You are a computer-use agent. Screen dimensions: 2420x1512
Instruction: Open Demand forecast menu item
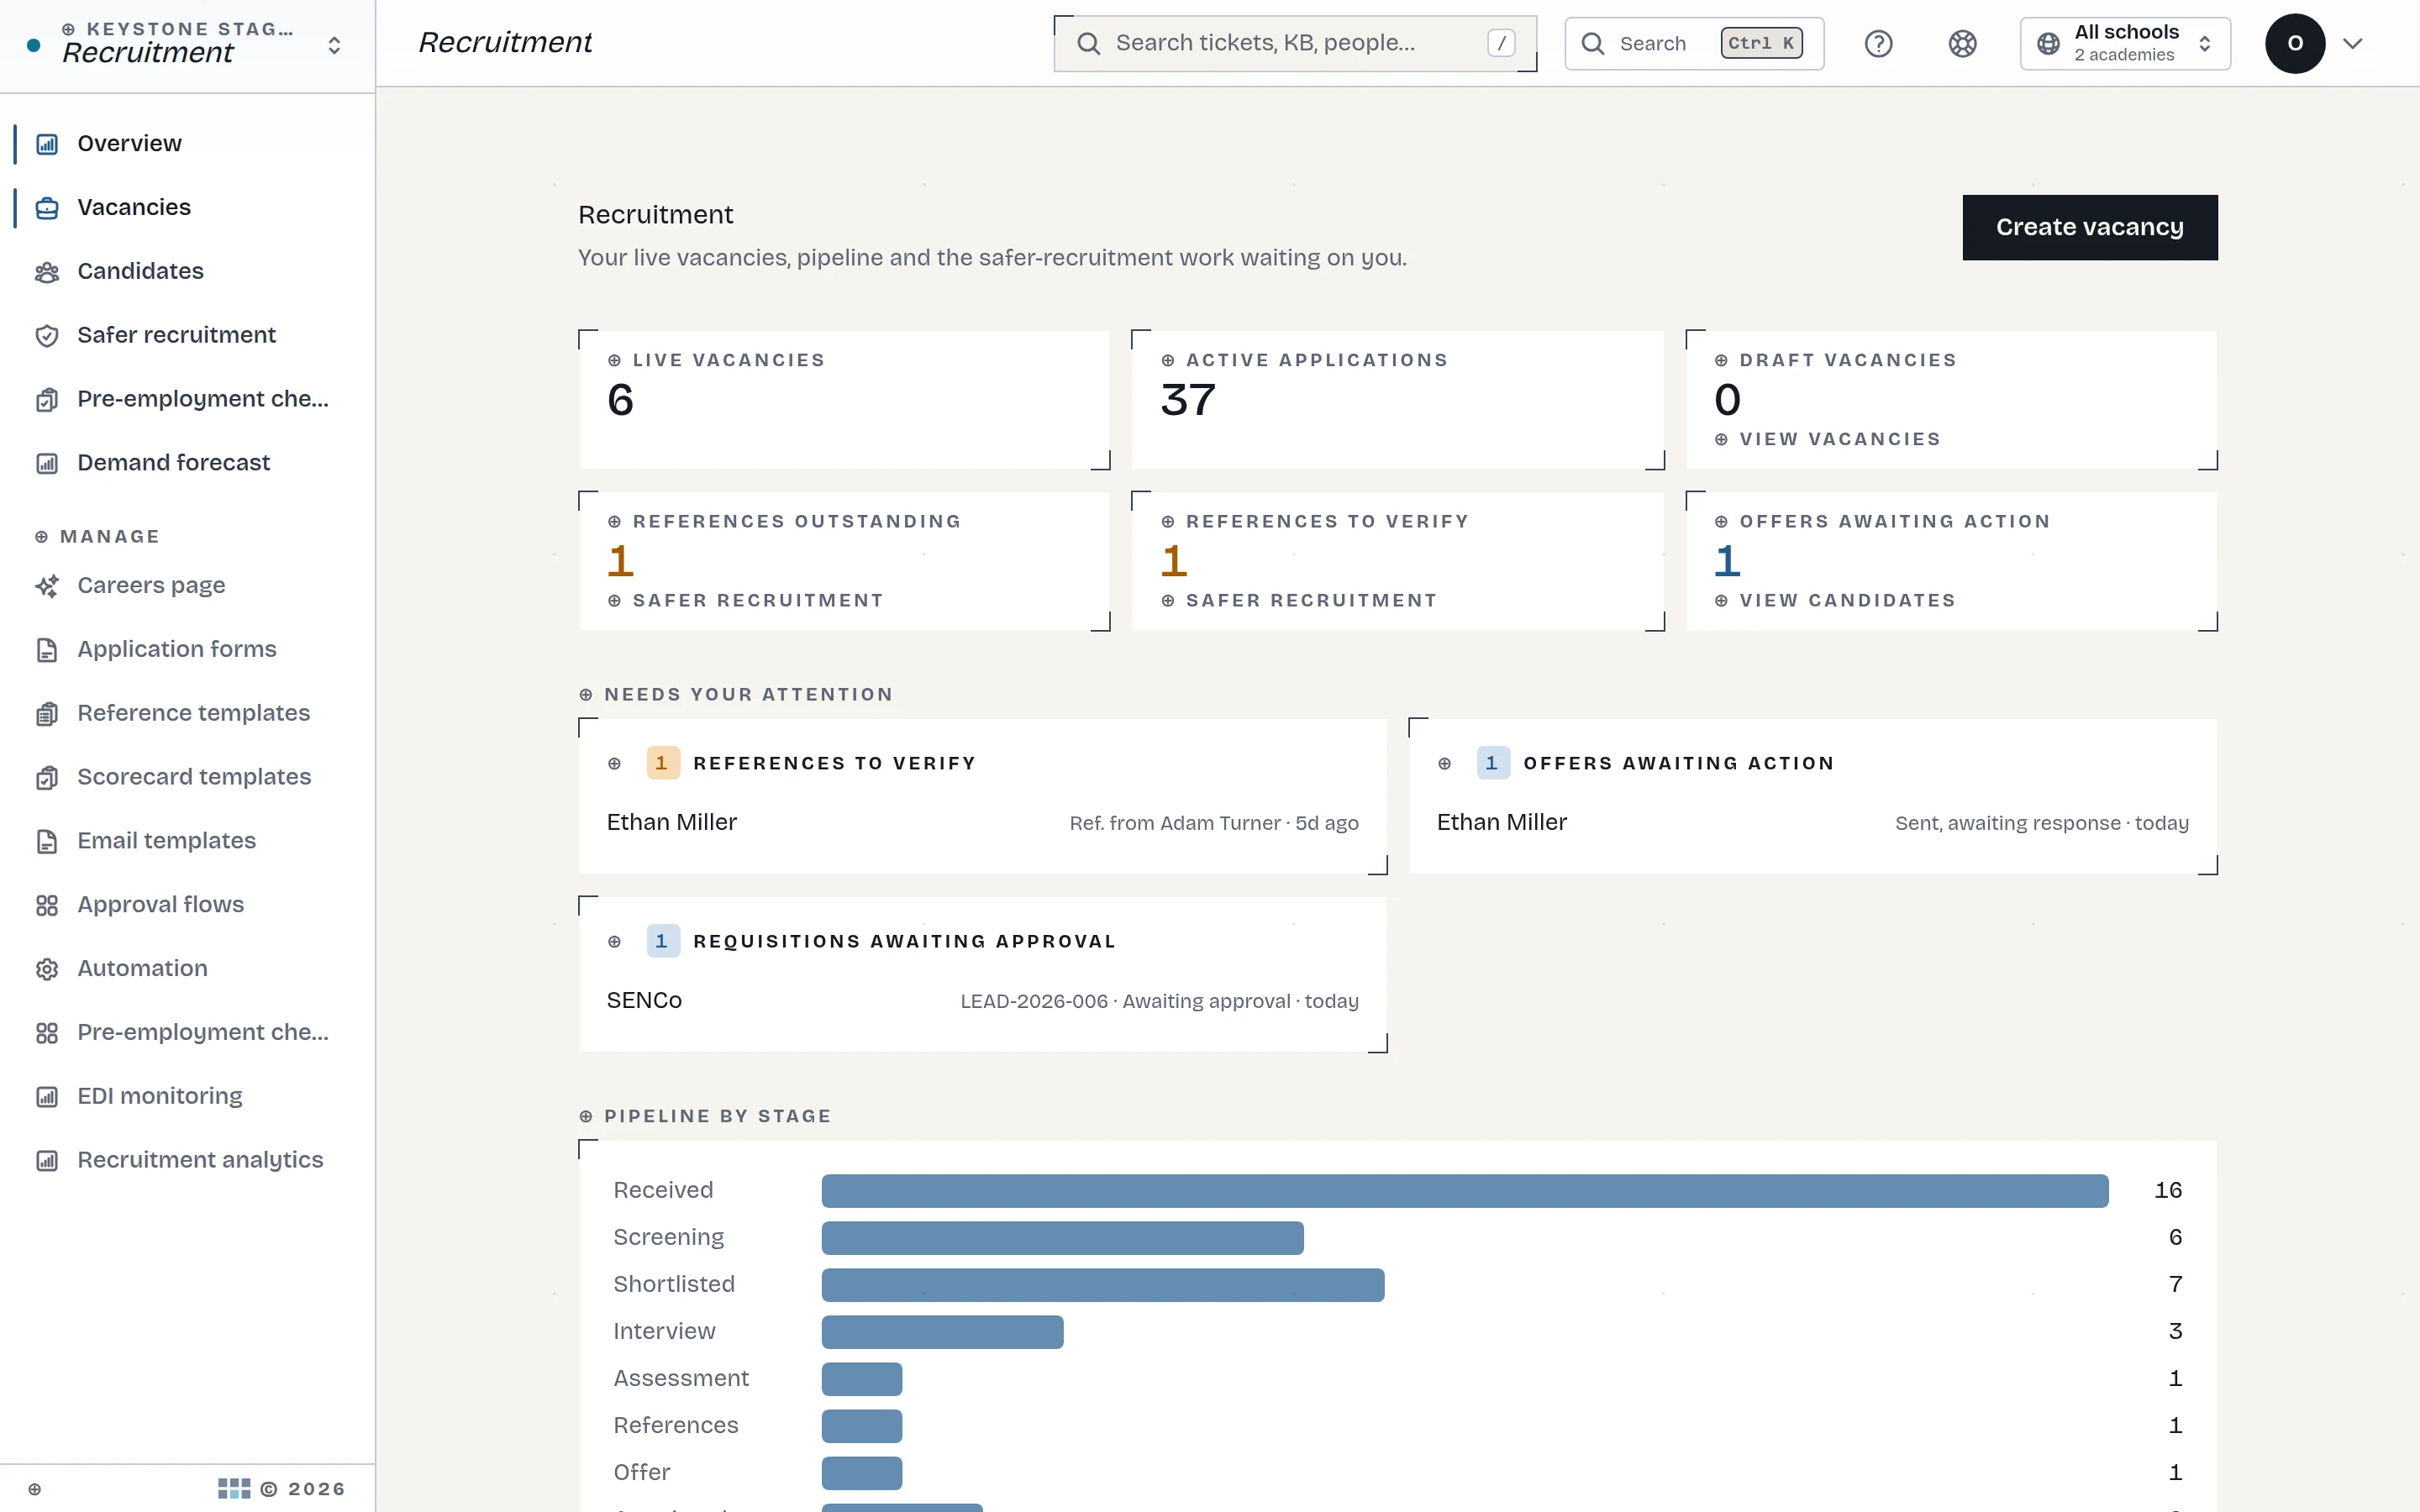tap(173, 463)
